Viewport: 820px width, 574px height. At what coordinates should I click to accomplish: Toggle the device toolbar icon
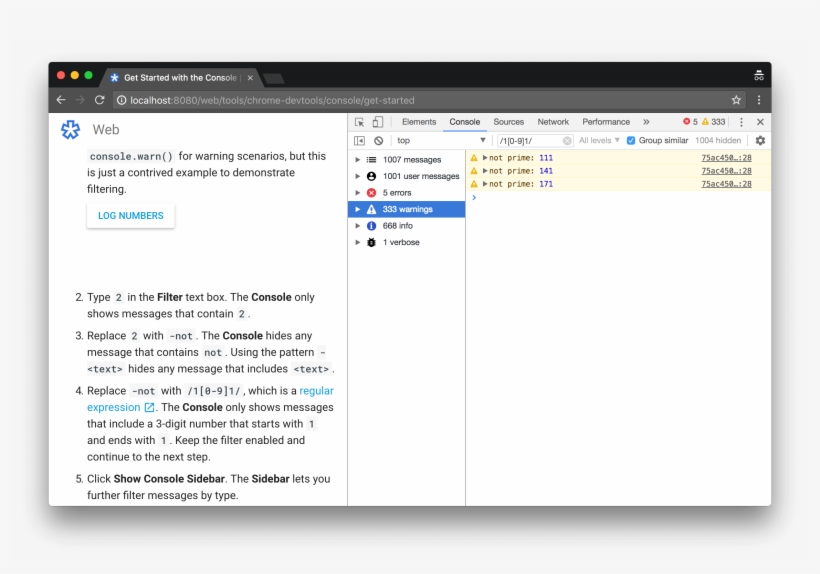point(378,122)
